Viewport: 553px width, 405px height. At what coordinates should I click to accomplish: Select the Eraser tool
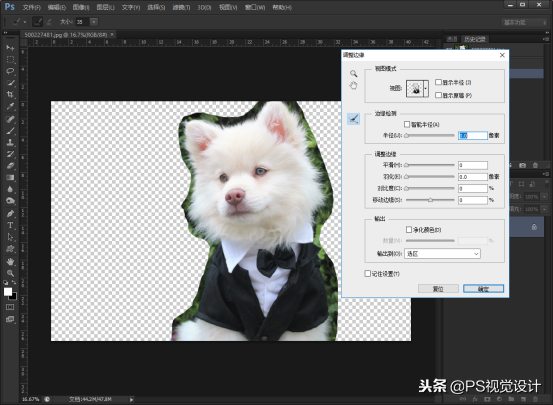(10, 166)
